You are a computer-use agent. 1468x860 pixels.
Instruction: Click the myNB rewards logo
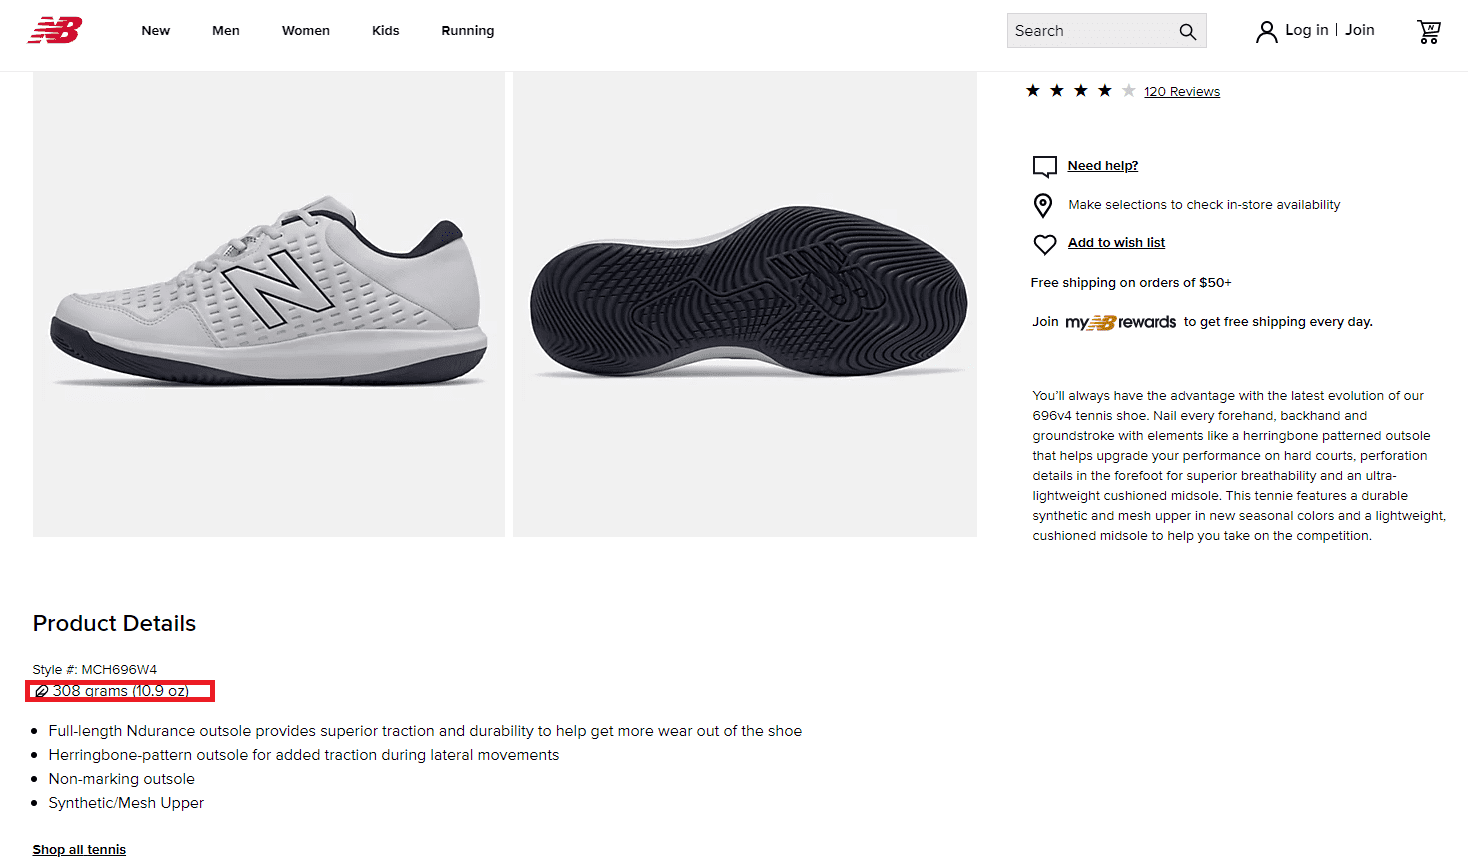(1122, 321)
